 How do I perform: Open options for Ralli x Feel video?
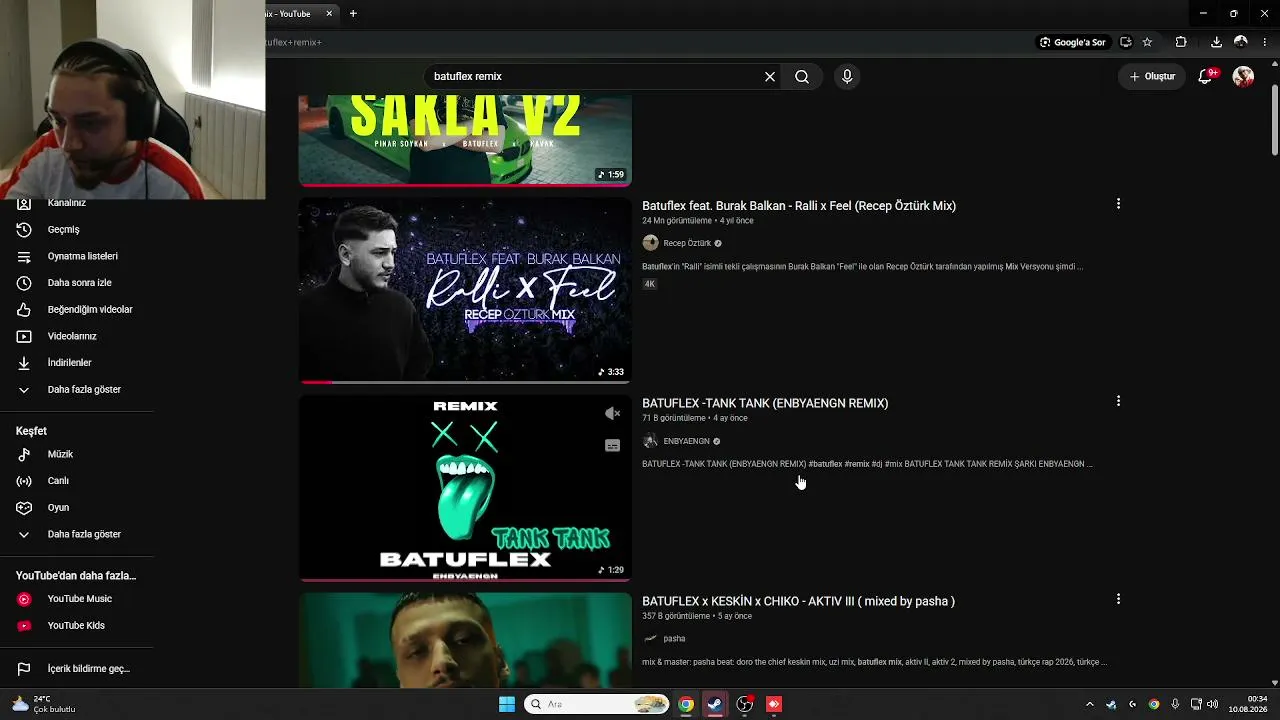pos(1118,203)
